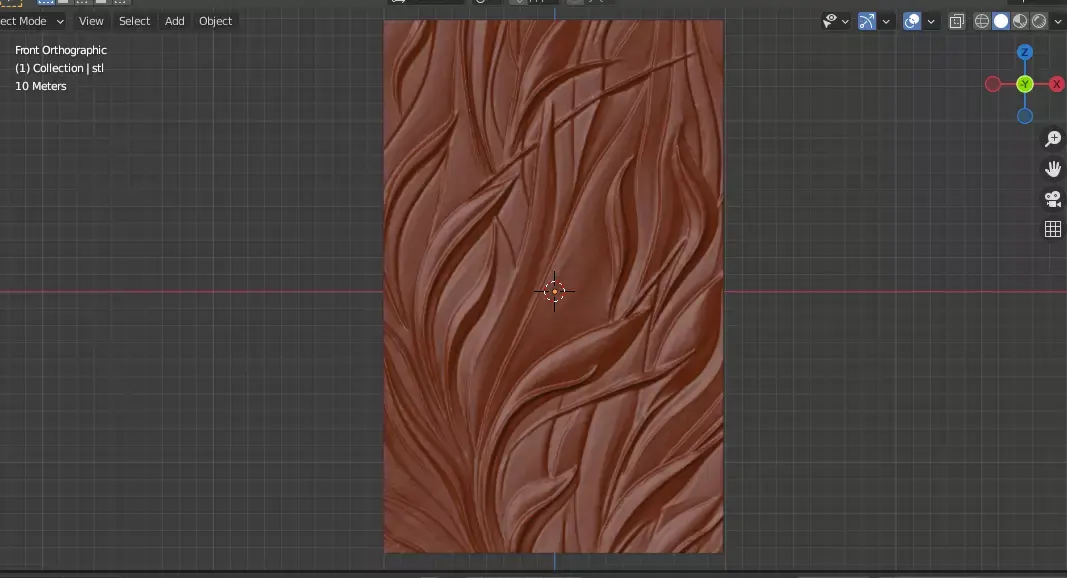Toggle the Show Gizmo button

[866, 21]
